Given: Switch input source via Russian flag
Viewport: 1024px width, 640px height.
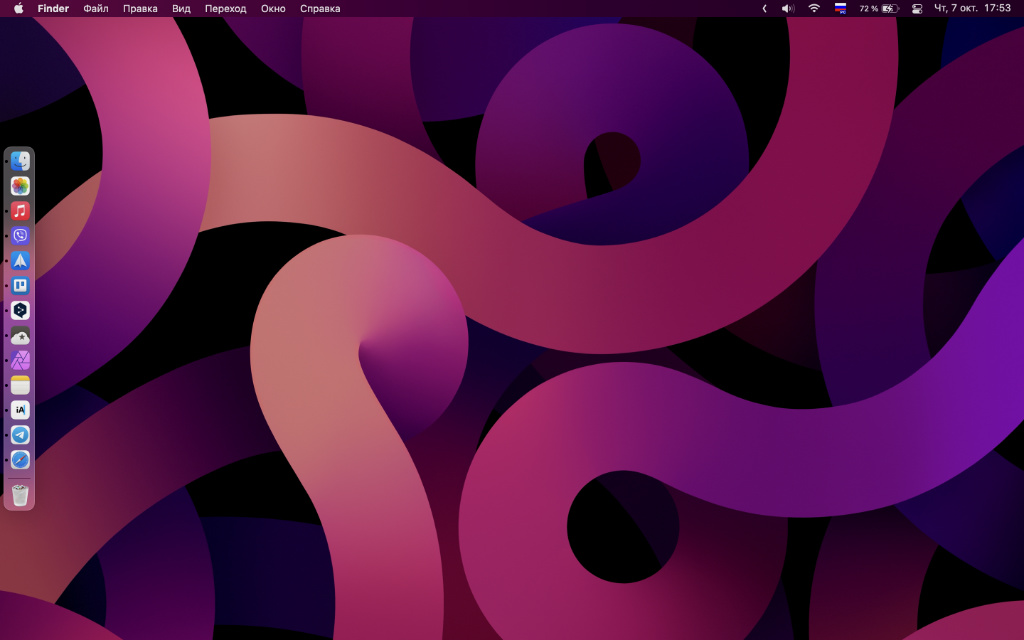Looking at the screenshot, I should 840,8.
